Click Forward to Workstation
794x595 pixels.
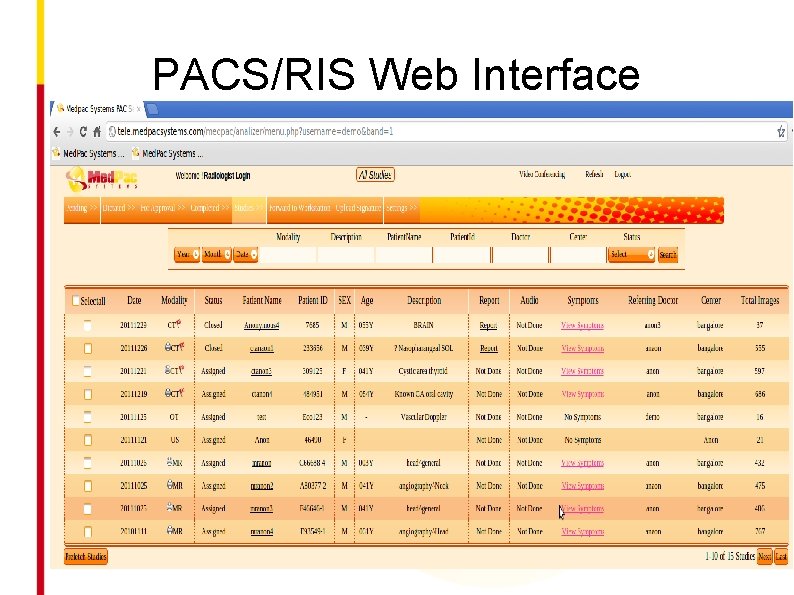[x=300, y=208]
